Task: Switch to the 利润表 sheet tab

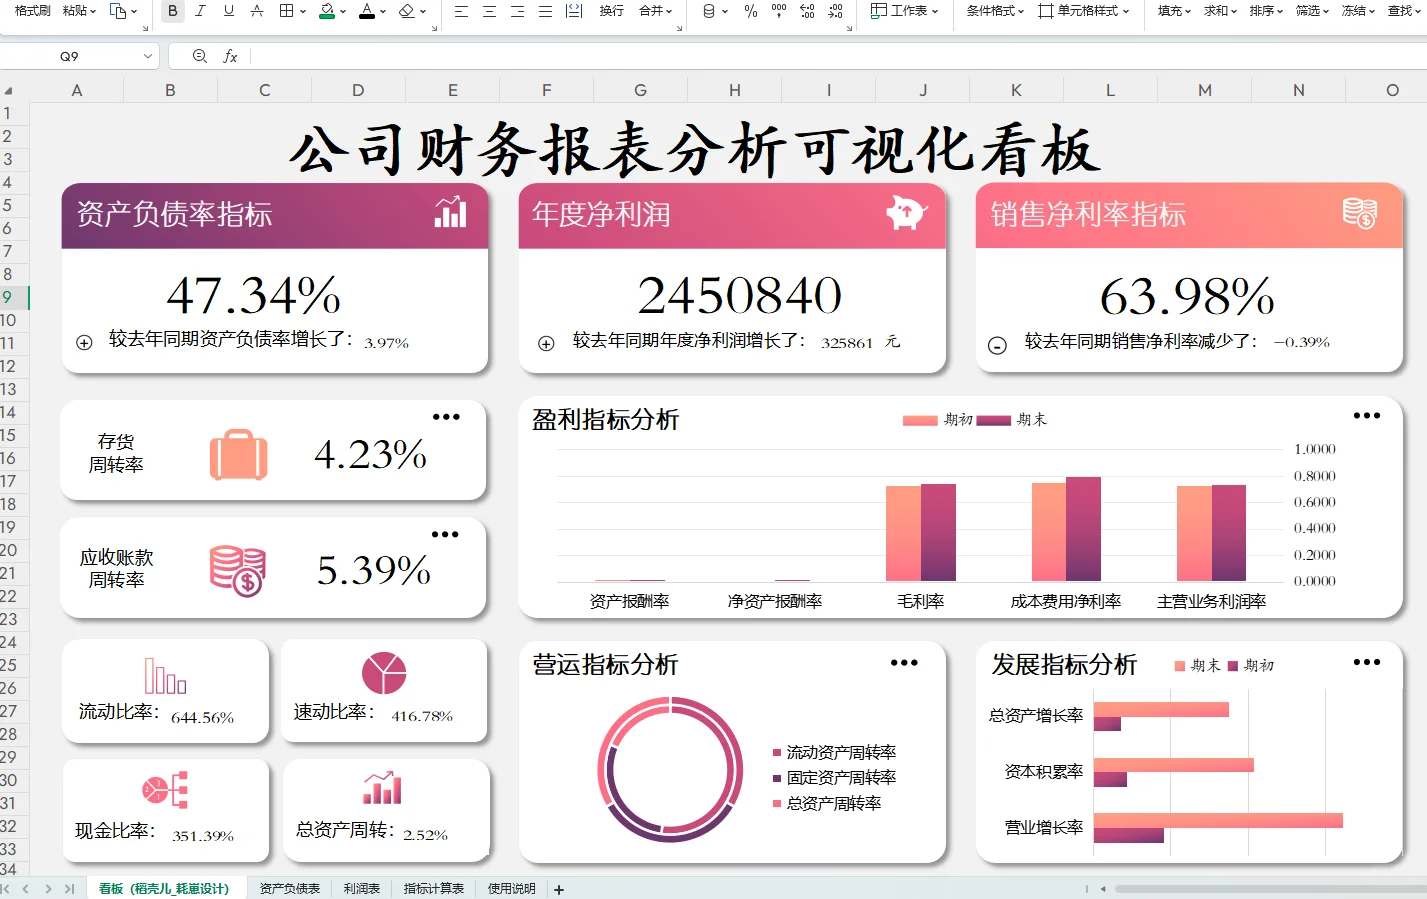Action: click(361, 888)
